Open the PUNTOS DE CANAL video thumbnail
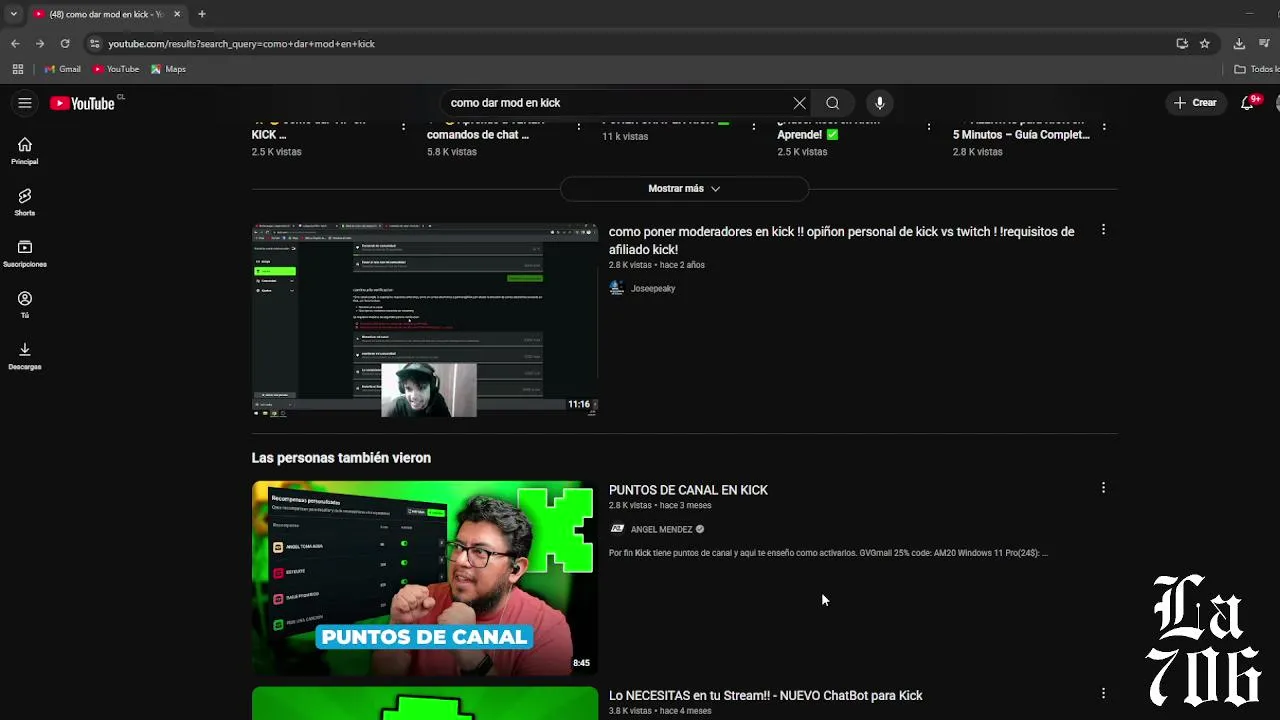Viewport: 1280px width, 720px height. point(425,578)
